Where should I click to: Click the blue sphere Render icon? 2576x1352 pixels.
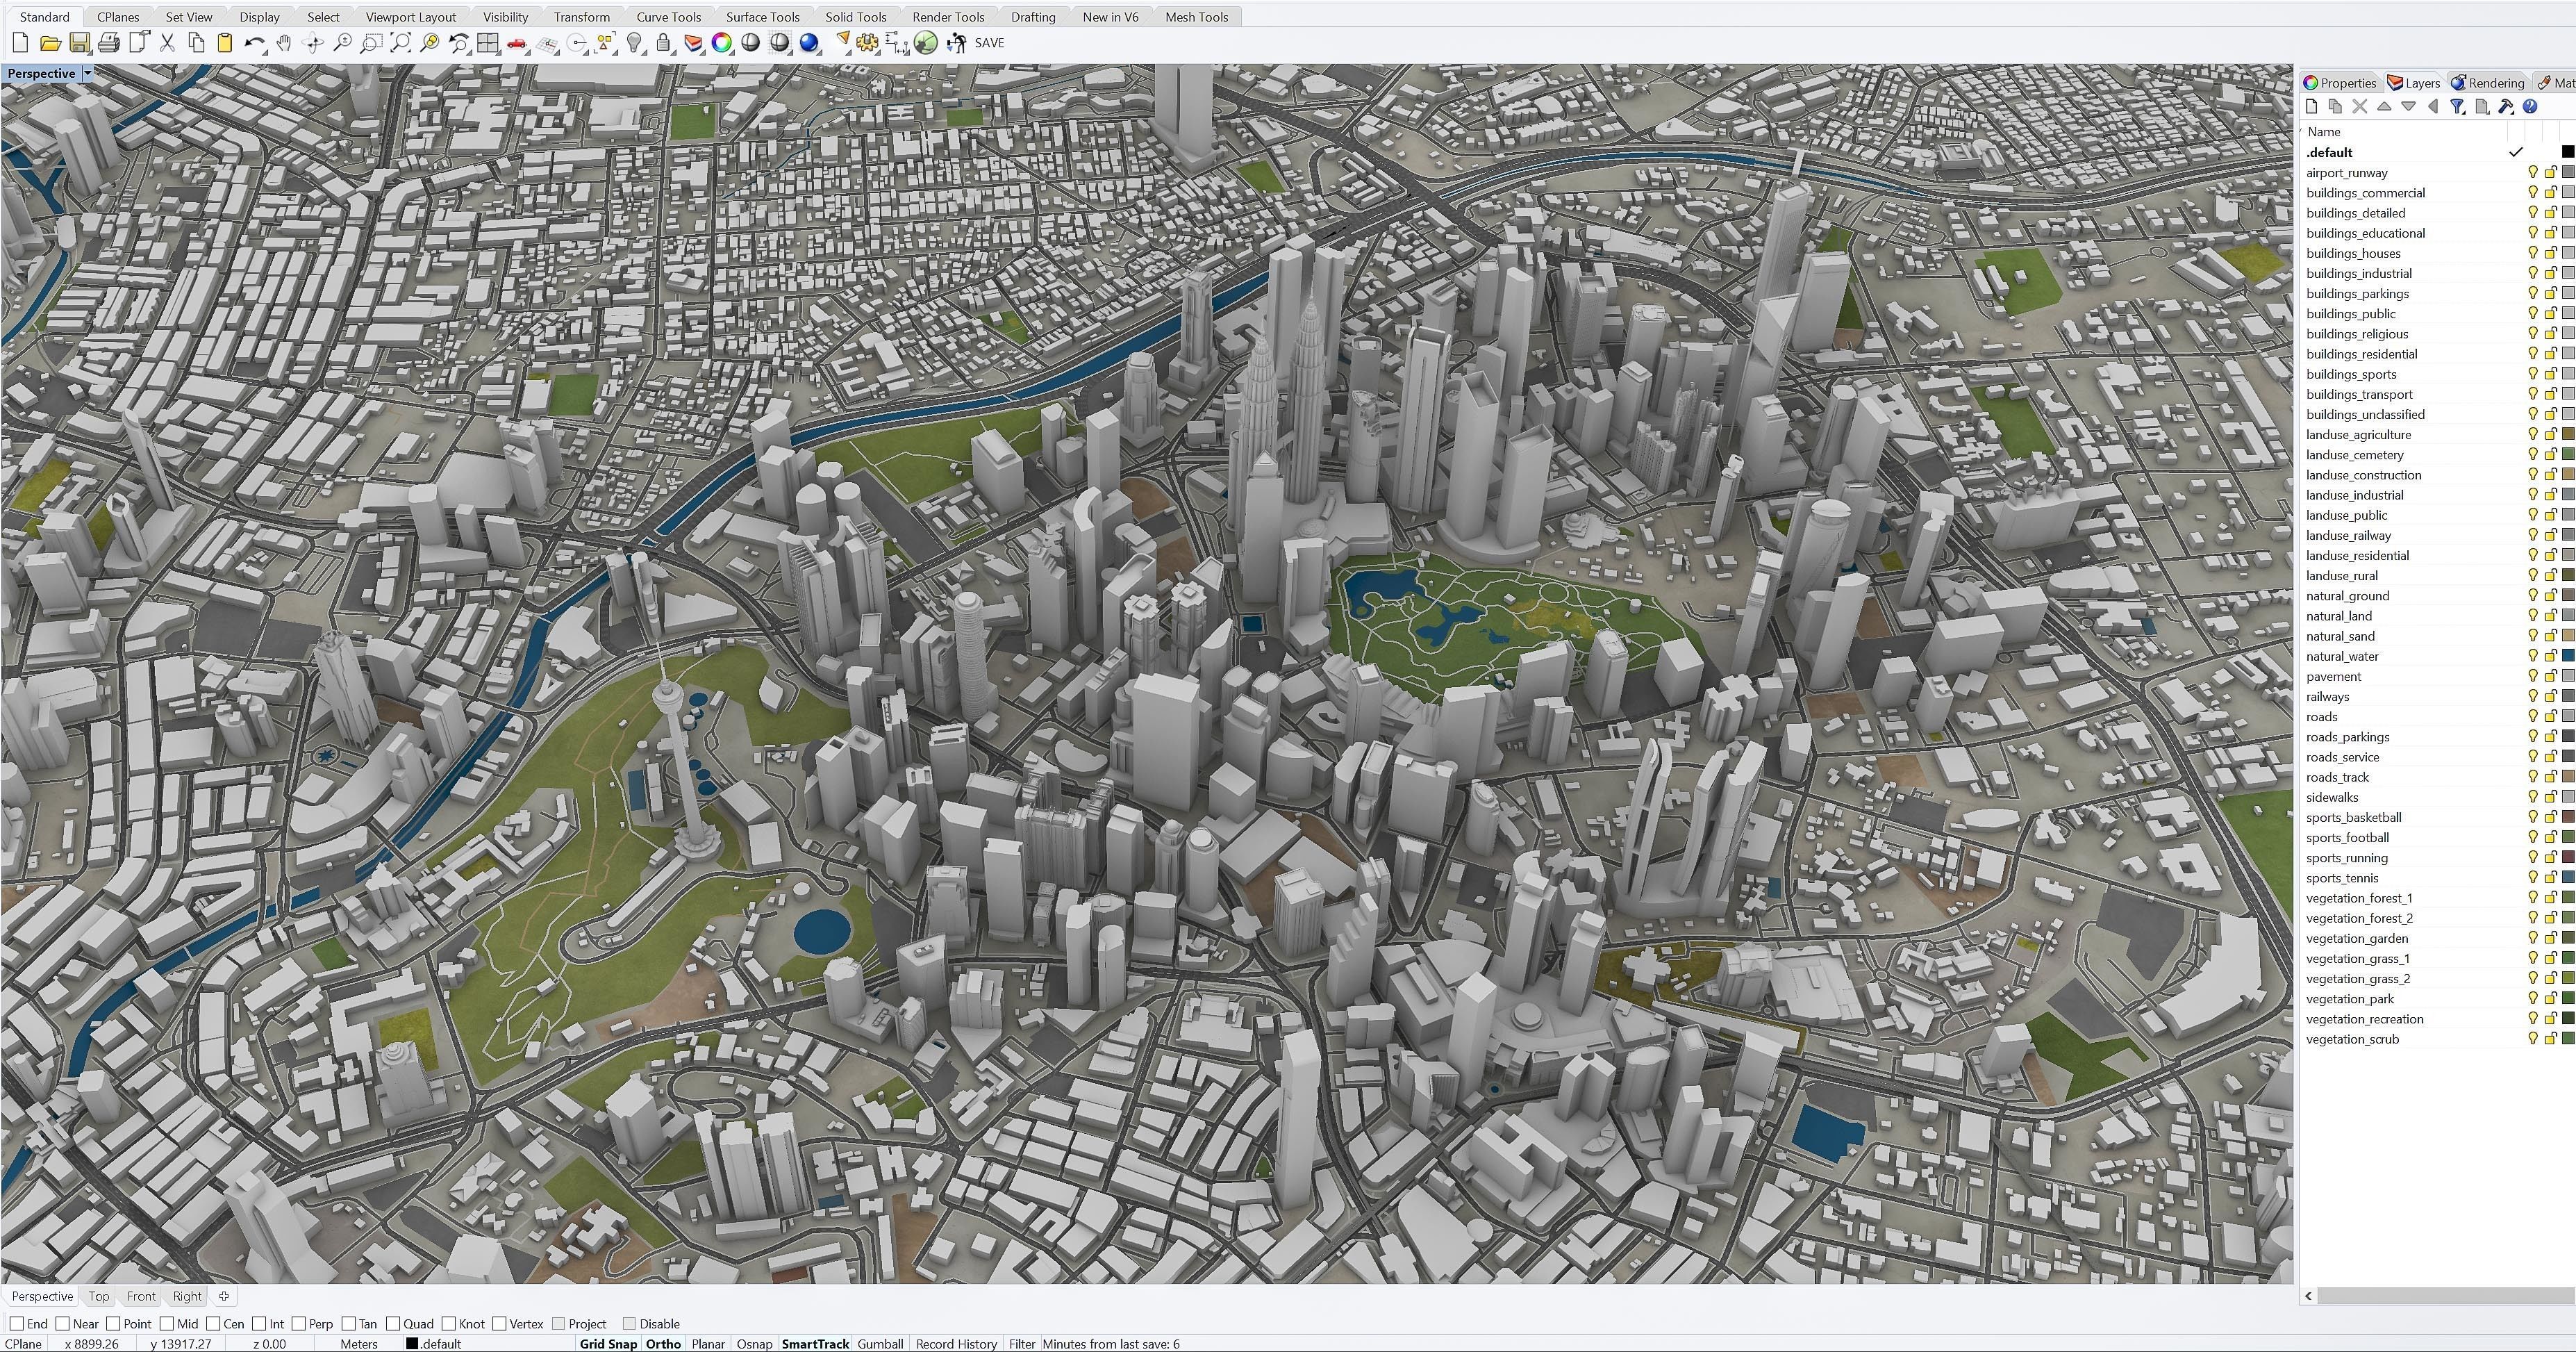pyautogui.click(x=809, y=42)
